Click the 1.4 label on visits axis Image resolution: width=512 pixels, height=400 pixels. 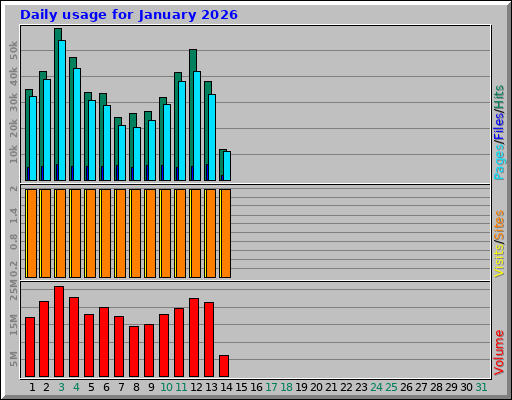(x=13, y=215)
